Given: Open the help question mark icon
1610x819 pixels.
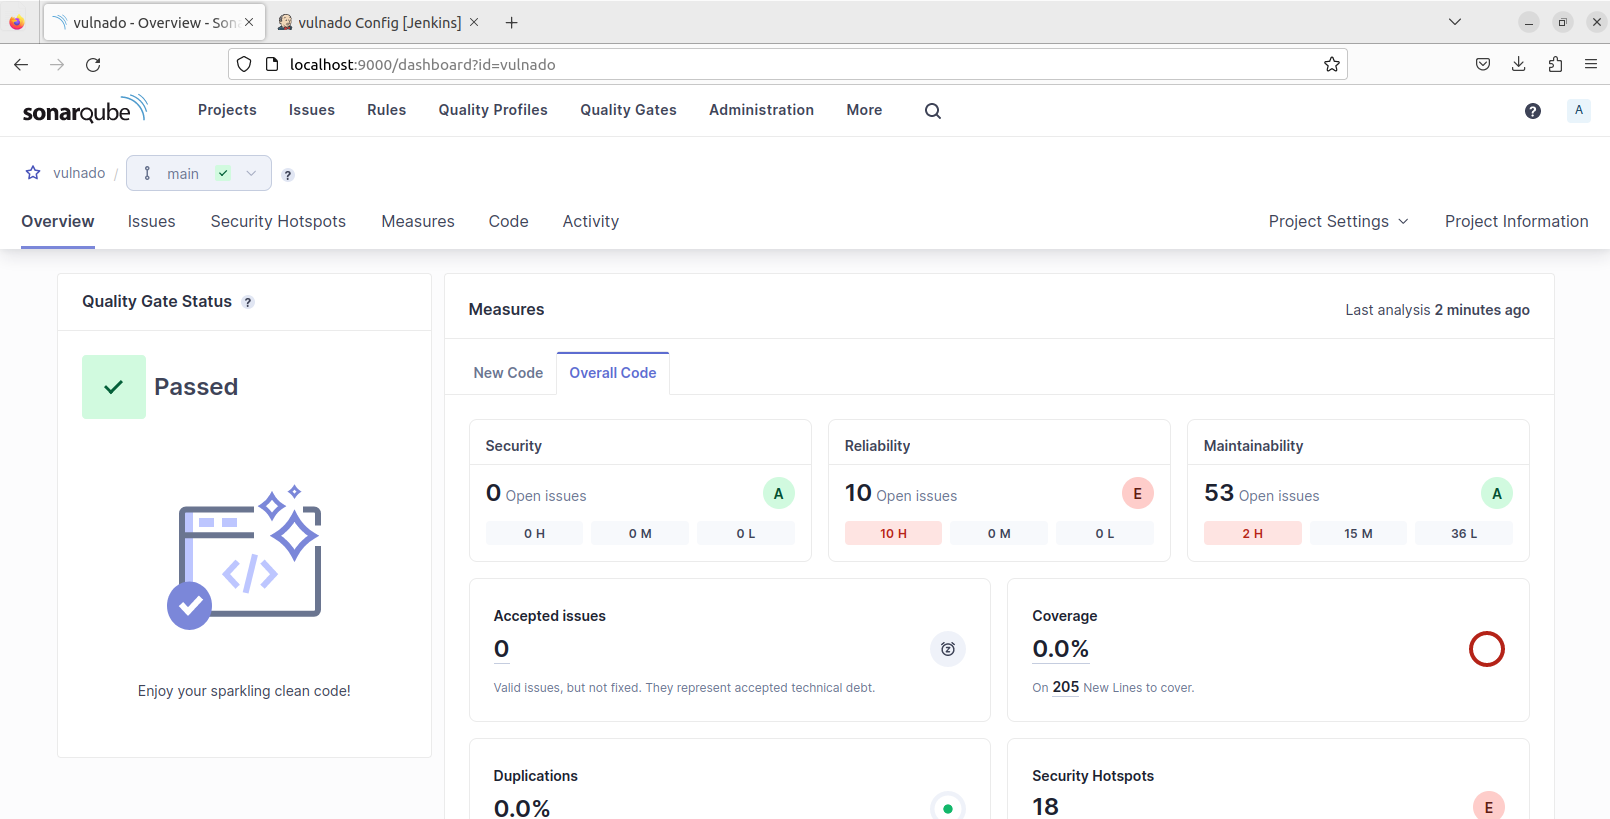Looking at the screenshot, I should click(1533, 111).
